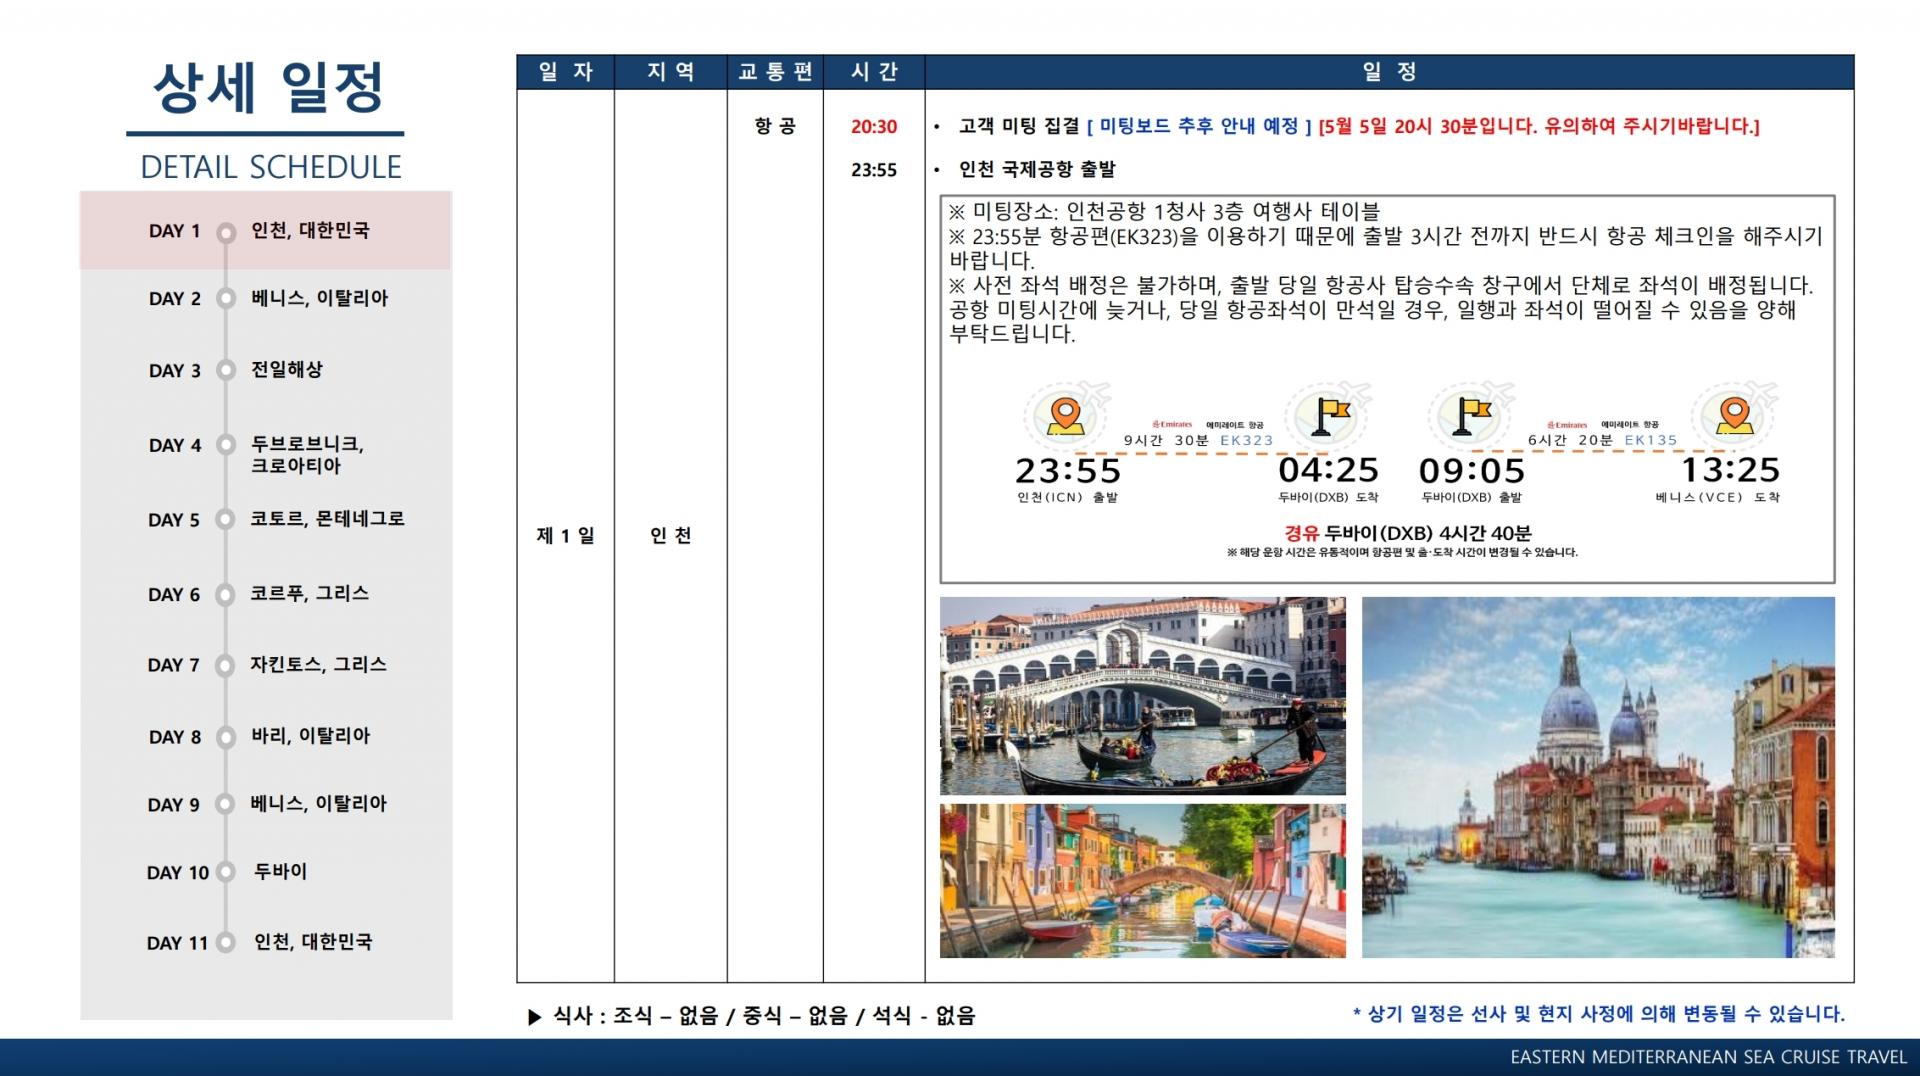This screenshot has height=1076, width=1920.
Task: Click the 경유 두바이(DXB) 4시간 40분 layover text
Action: click(x=1408, y=533)
